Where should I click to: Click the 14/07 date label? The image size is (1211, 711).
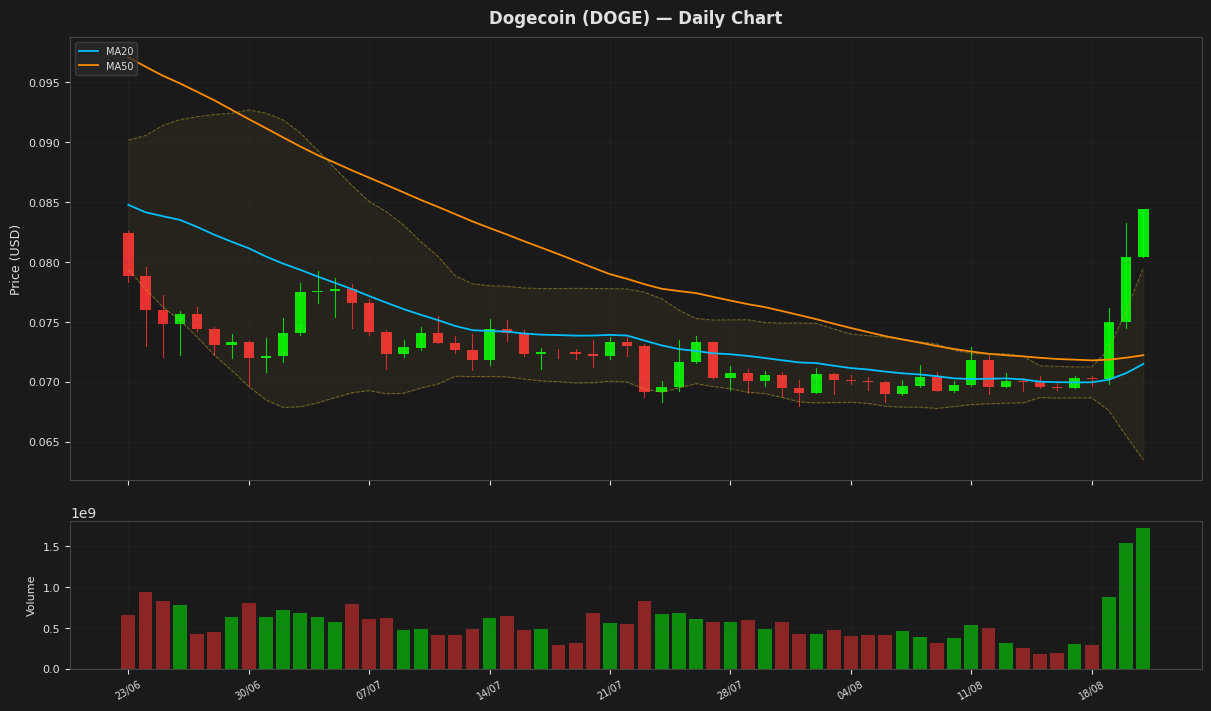[x=489, y=690]
